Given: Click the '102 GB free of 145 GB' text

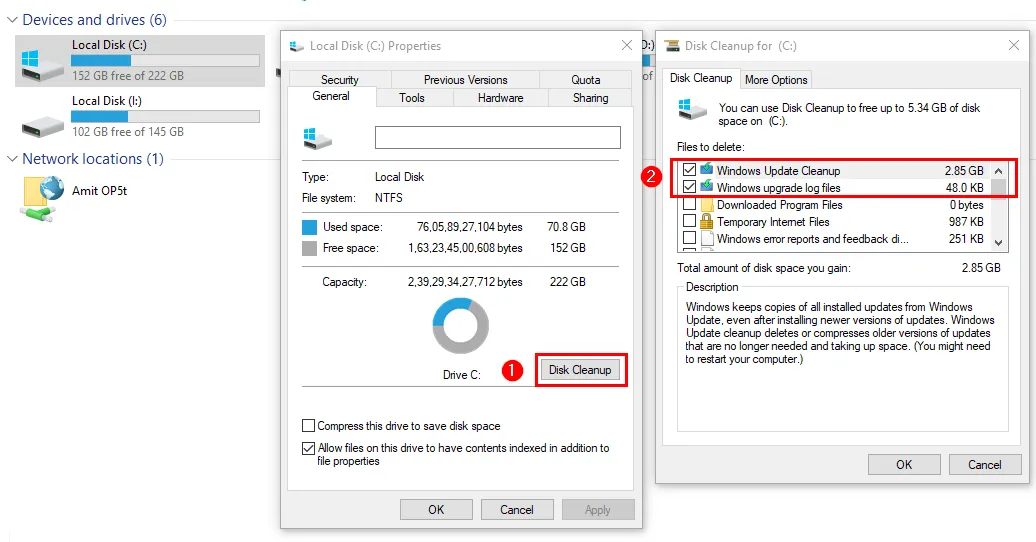Looking at the screenshot, I should (x=128, y=132).
